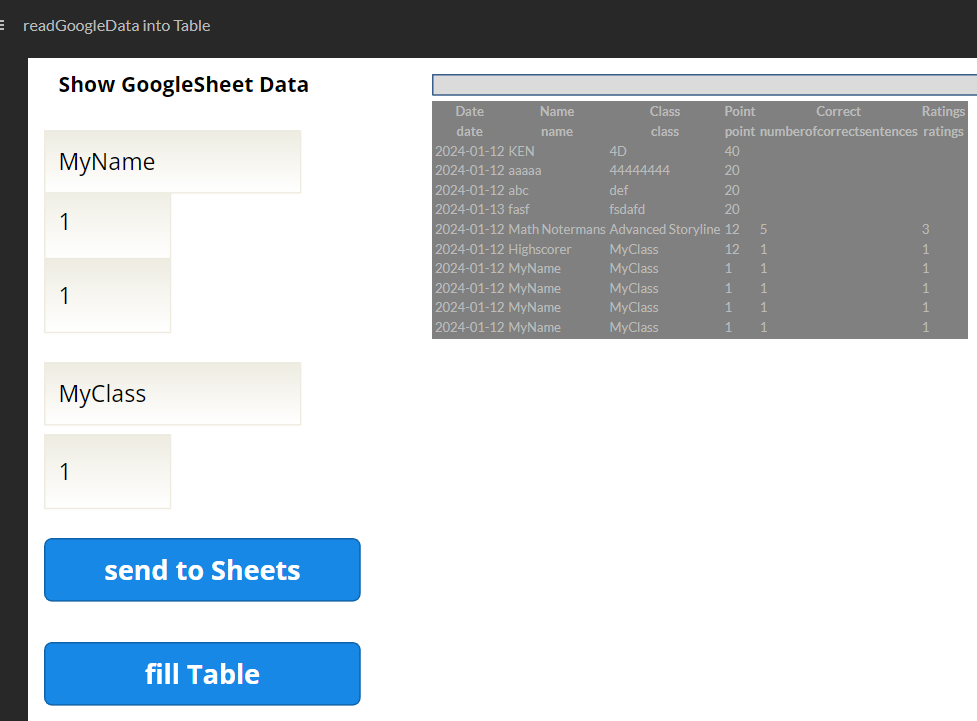Open the hamburger menu icon
The width and height of the screenshot is (977, 721).
point(3,26)
